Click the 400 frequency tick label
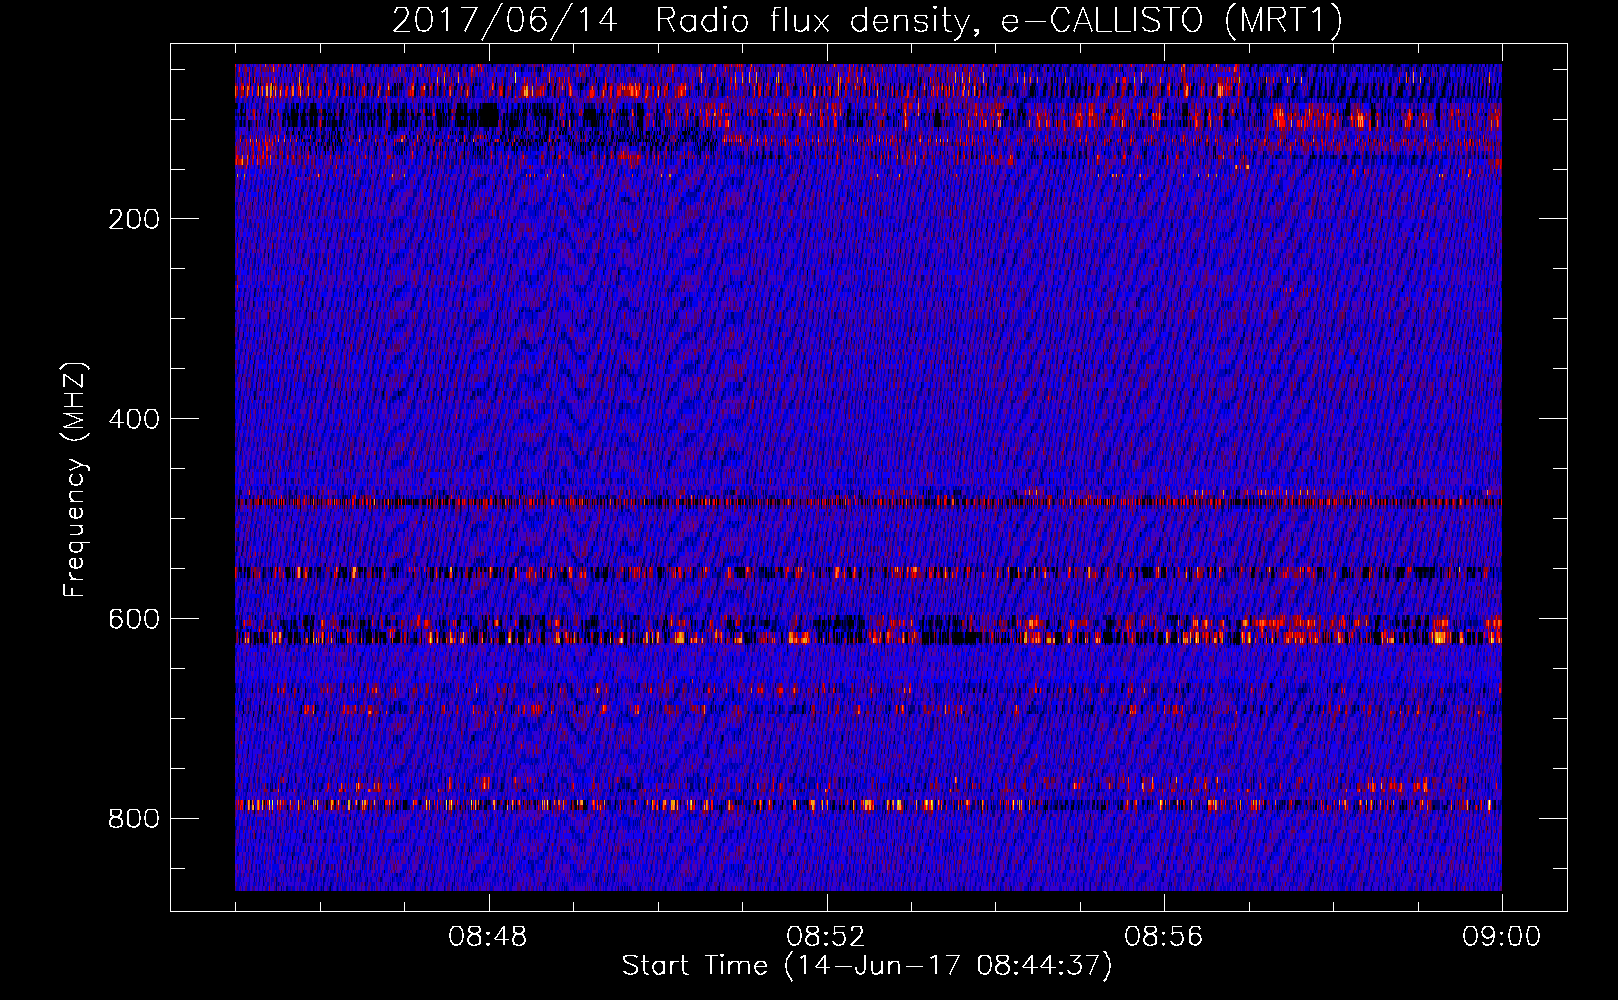 click(134, 419)
